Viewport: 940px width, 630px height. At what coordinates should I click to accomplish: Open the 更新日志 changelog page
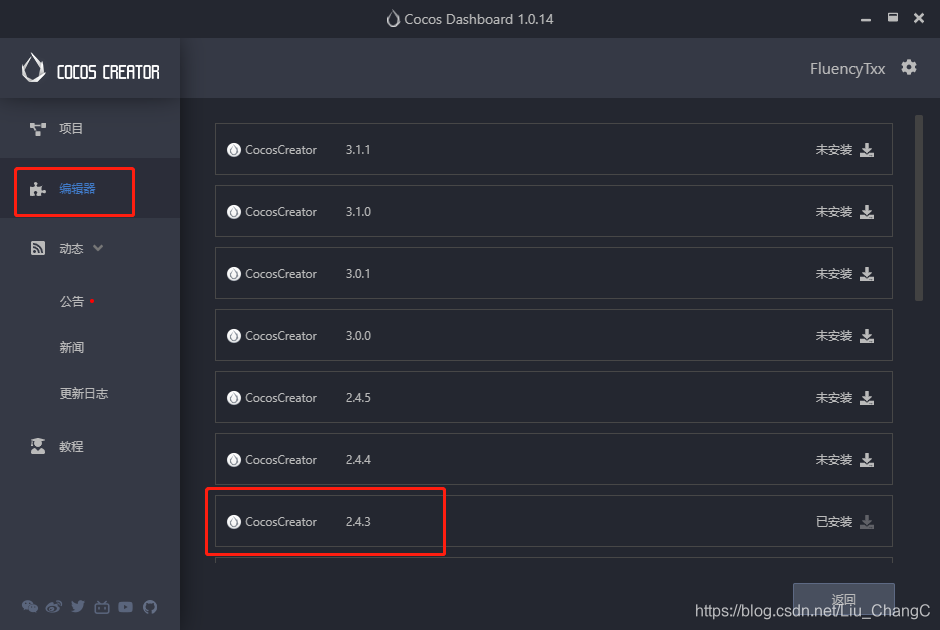tap(84, 394)
